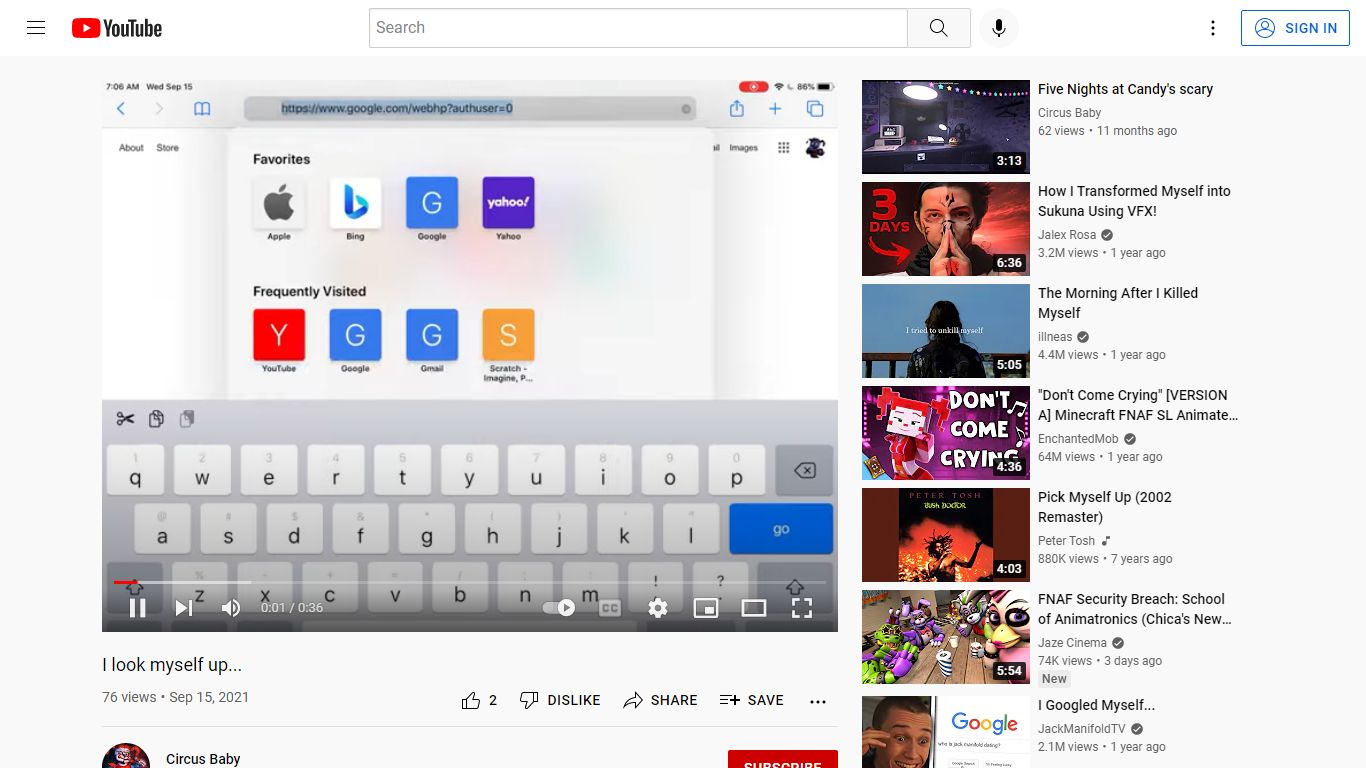The image size is (1366, 768).
Task: Open the player settings gear
Action: 657,607
